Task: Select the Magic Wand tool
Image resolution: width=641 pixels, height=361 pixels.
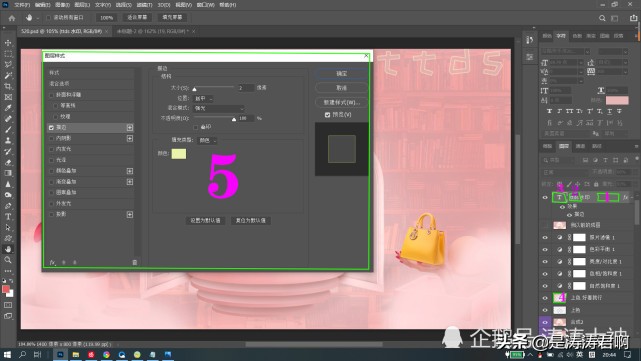Action: (8, 76)
